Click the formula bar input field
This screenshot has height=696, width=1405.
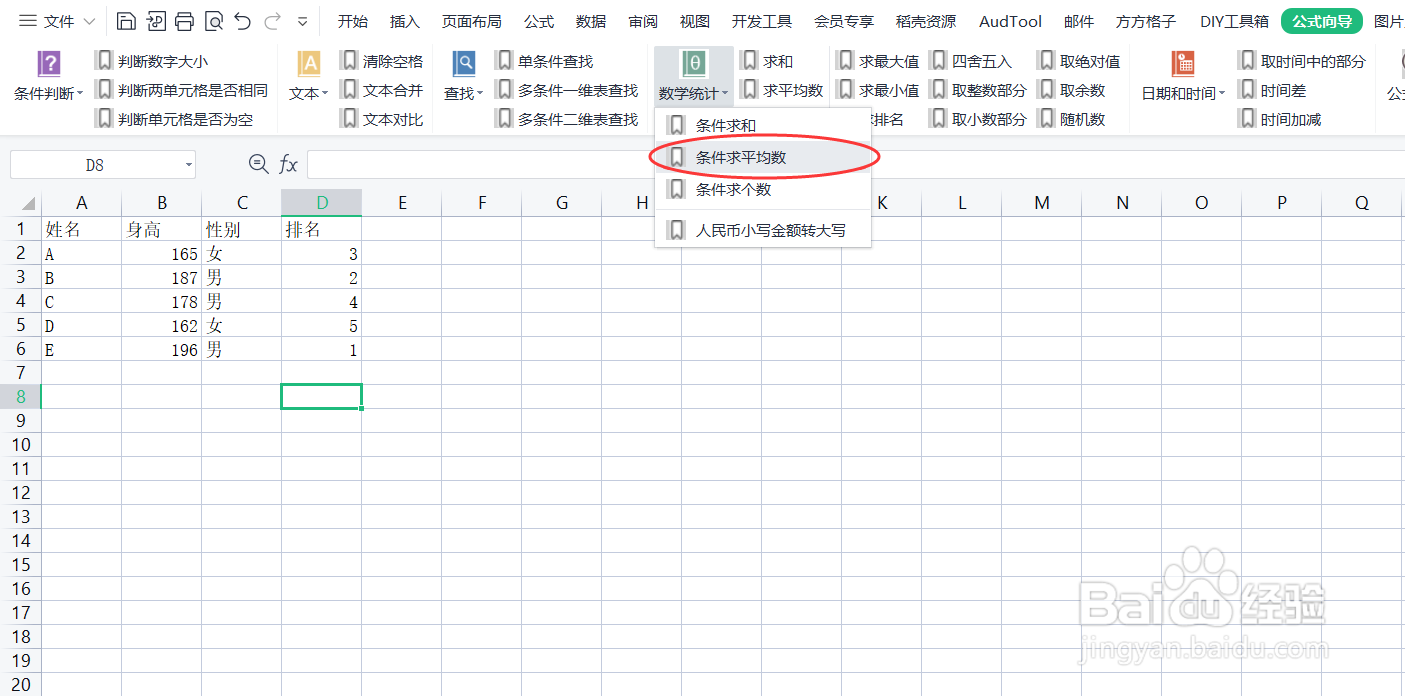pos(600,164)
